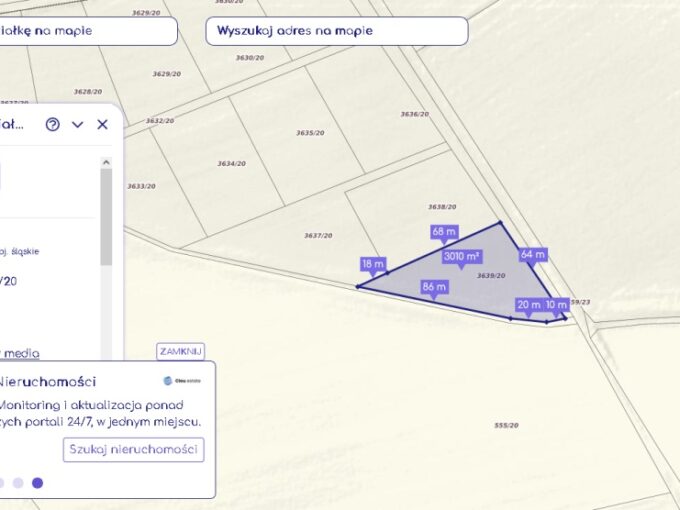The height and width of the screenshot is (510, 680).
Task: Click the scrollbar up arrow in panel
Action: click(106, 162)
